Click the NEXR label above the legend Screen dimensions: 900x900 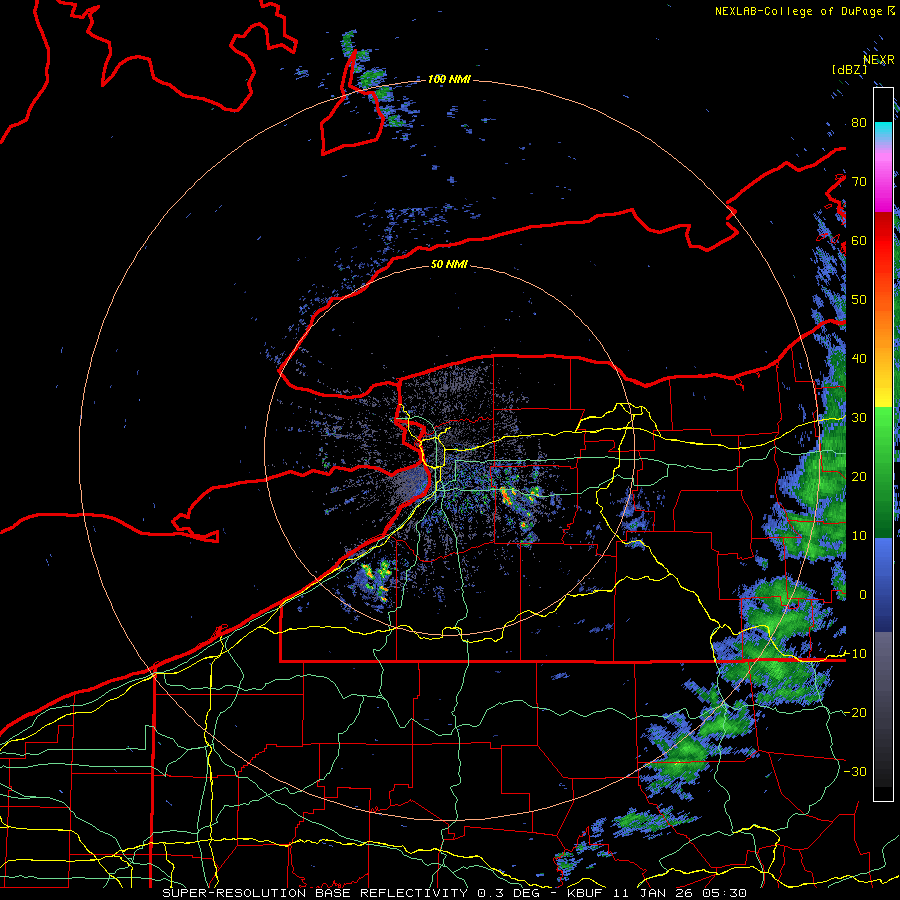pos(879,60)
